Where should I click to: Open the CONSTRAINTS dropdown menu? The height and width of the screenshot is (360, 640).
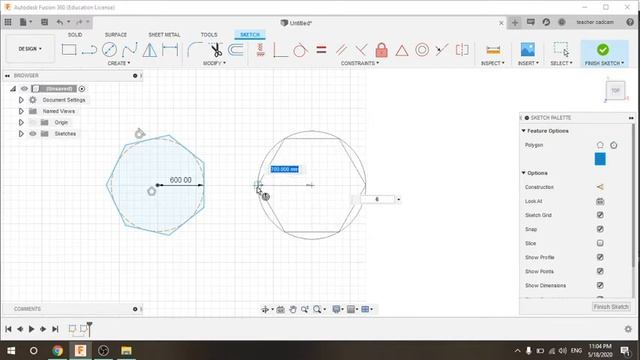[x=360, y=63]
